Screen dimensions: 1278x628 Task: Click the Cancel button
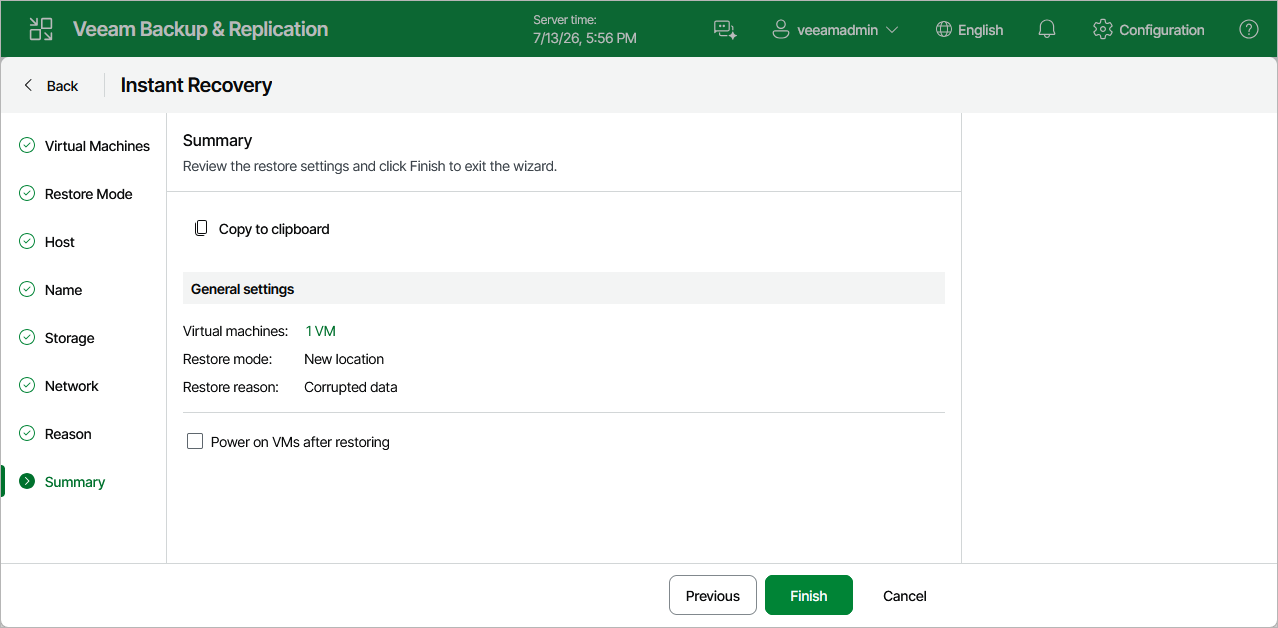(x=905, y=595)
